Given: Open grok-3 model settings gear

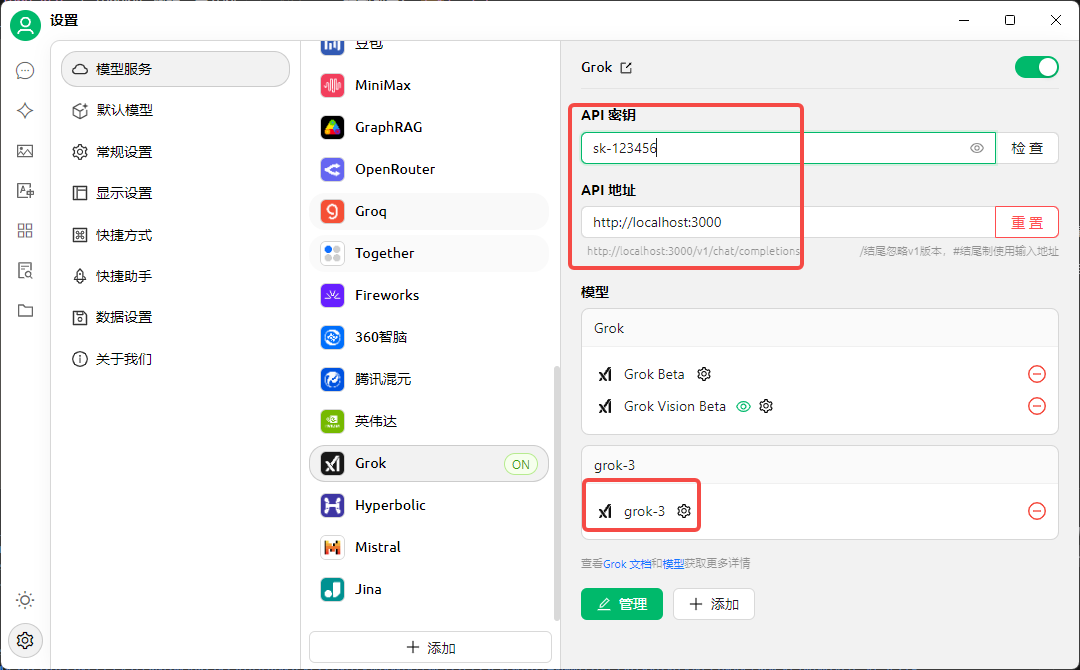Looking at the screenshot, I should [x=684, y=511].
